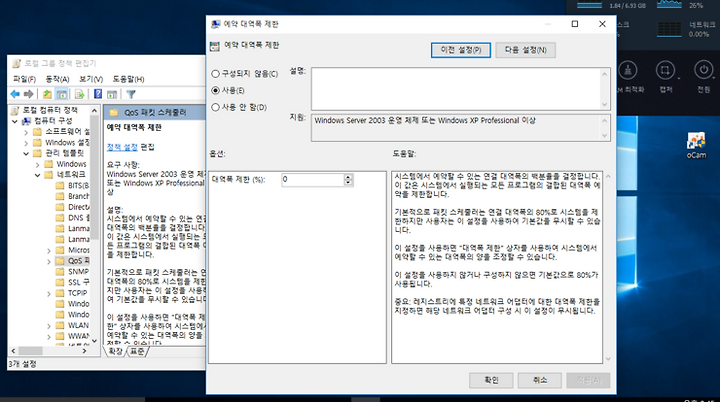Image resolution: width=720 pixels, height=402 pixels.
Task: Select the QoS folder in the tree
Action: point(73,260)
